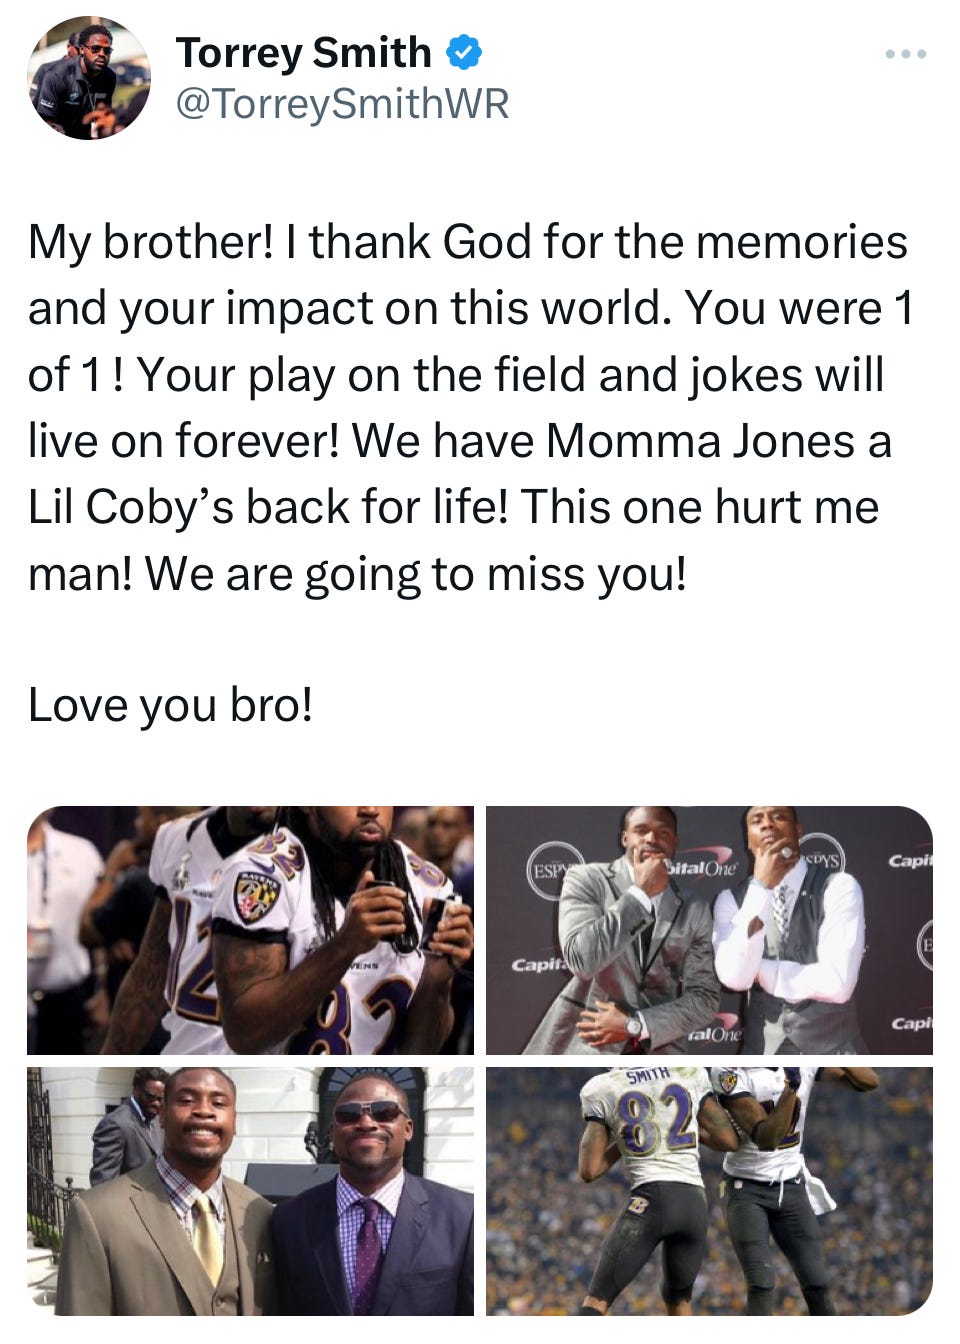Open top-right ESPYS red carpet photo
This screenshot has width=960, height=1344.
click(709, 930)
